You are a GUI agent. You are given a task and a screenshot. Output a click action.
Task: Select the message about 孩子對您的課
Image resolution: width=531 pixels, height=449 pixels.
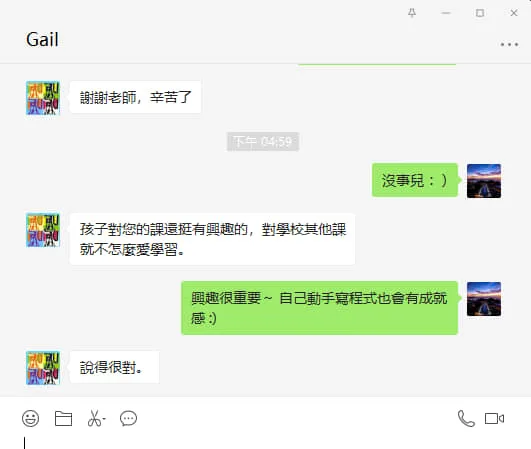[x=212, y=239]
